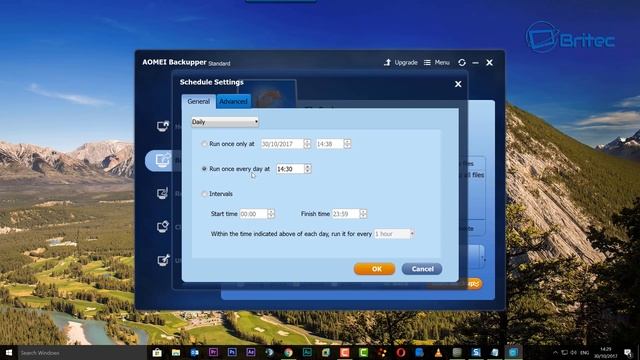Open the AOMEI Menu list

[436, 62]
